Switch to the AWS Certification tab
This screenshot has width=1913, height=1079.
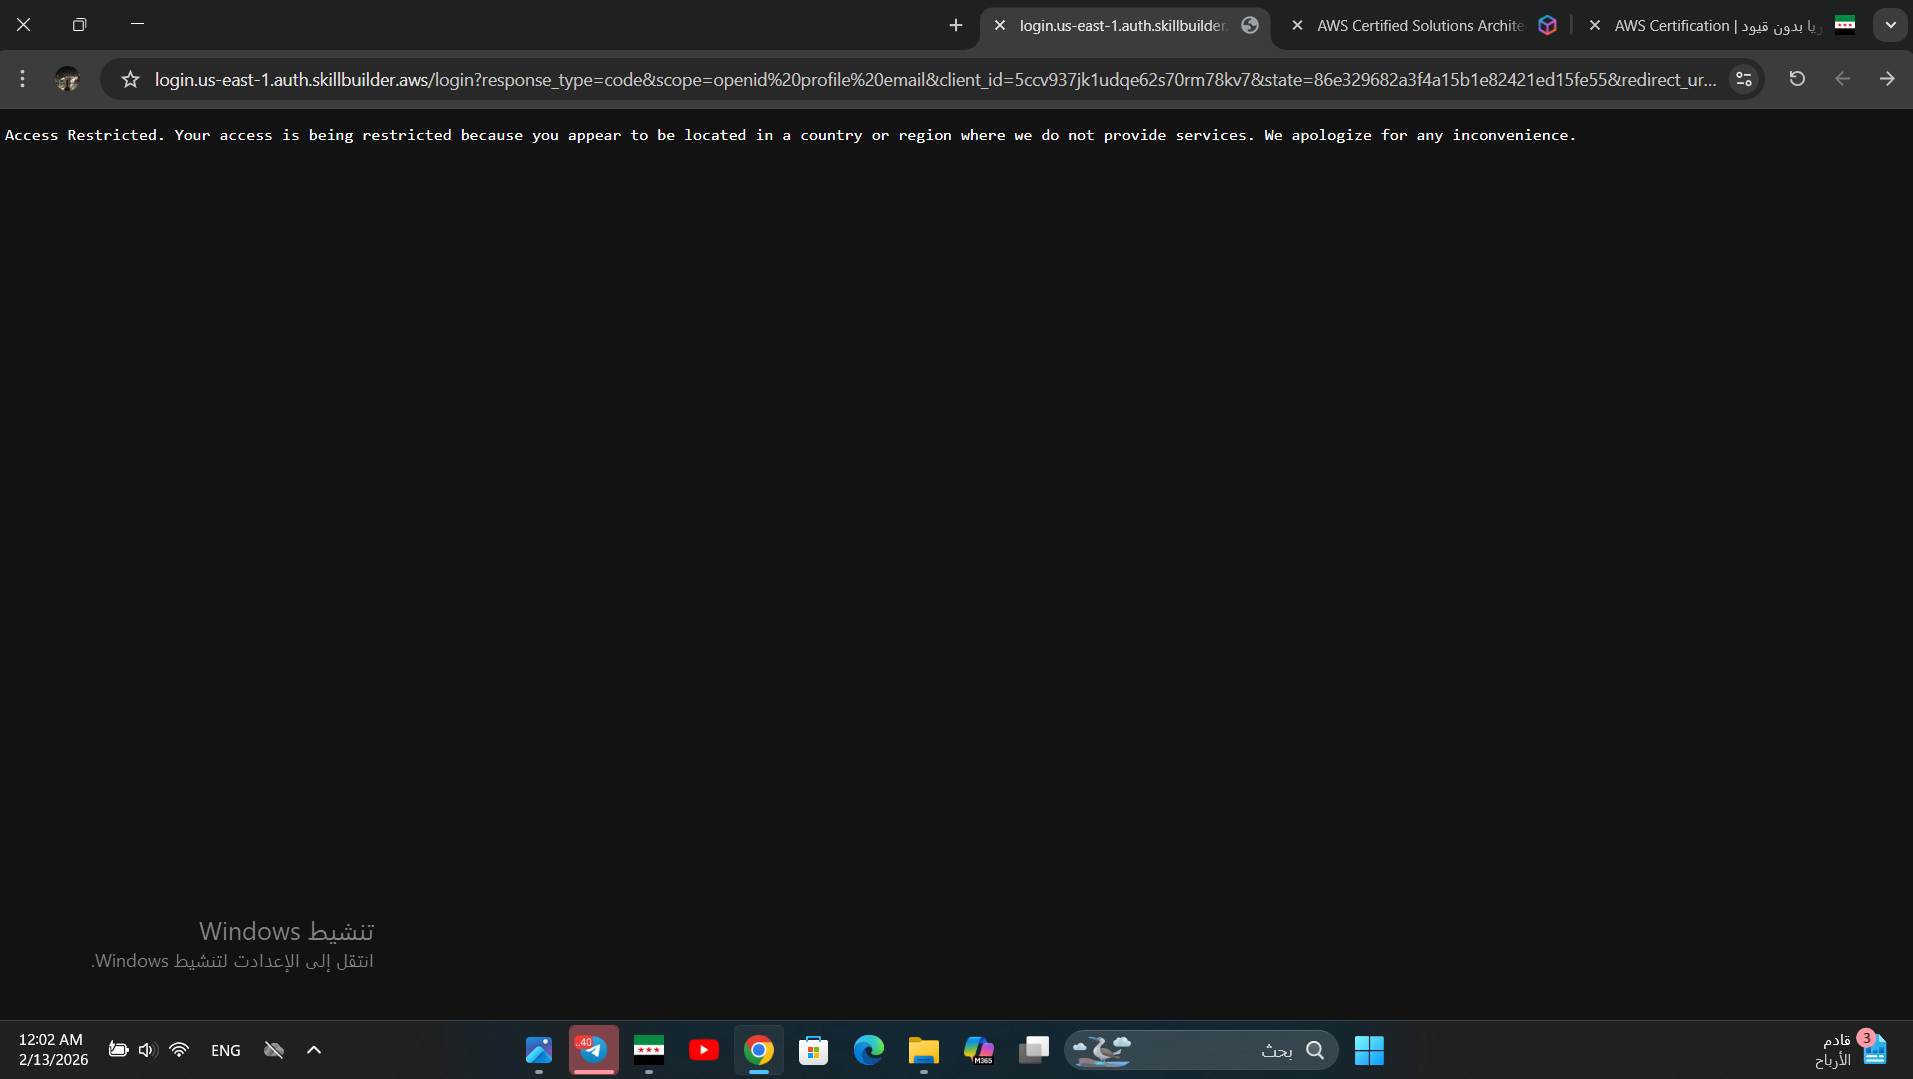point(1716,25)
